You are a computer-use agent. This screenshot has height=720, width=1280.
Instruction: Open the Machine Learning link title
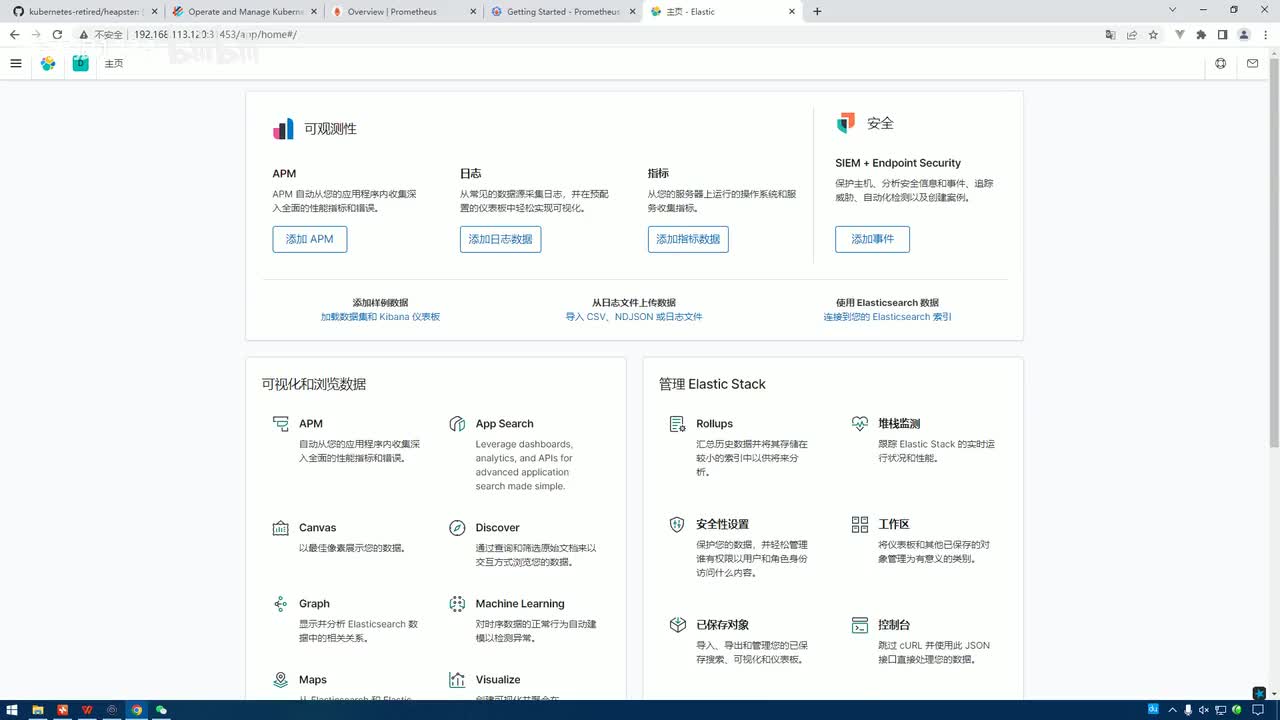pyautogui.click(x=520, y=604)
